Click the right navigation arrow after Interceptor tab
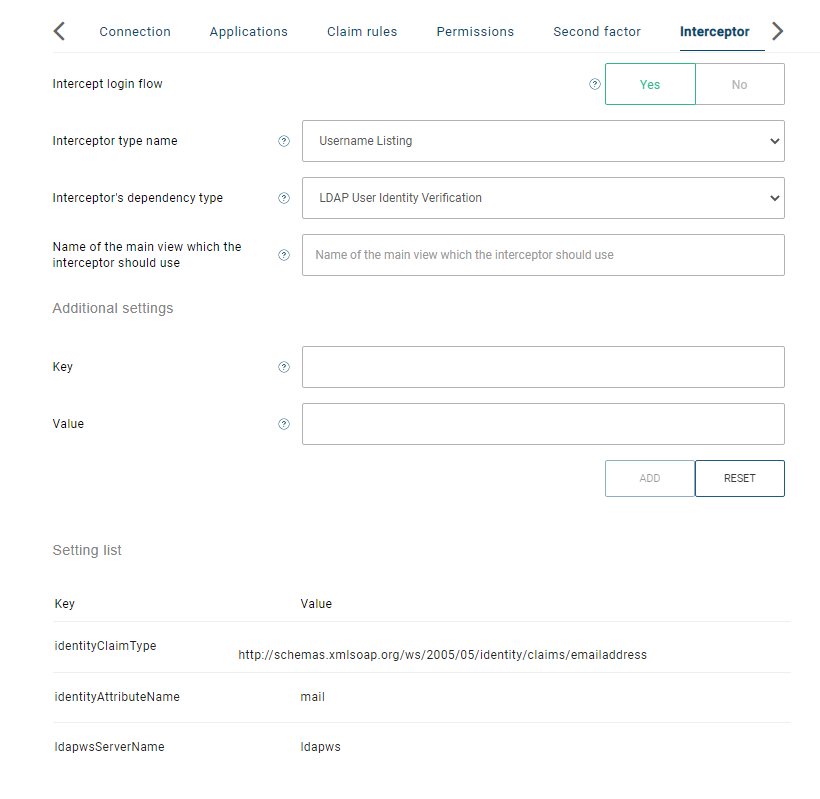The image size is (820, 799). tap(777, 31)
